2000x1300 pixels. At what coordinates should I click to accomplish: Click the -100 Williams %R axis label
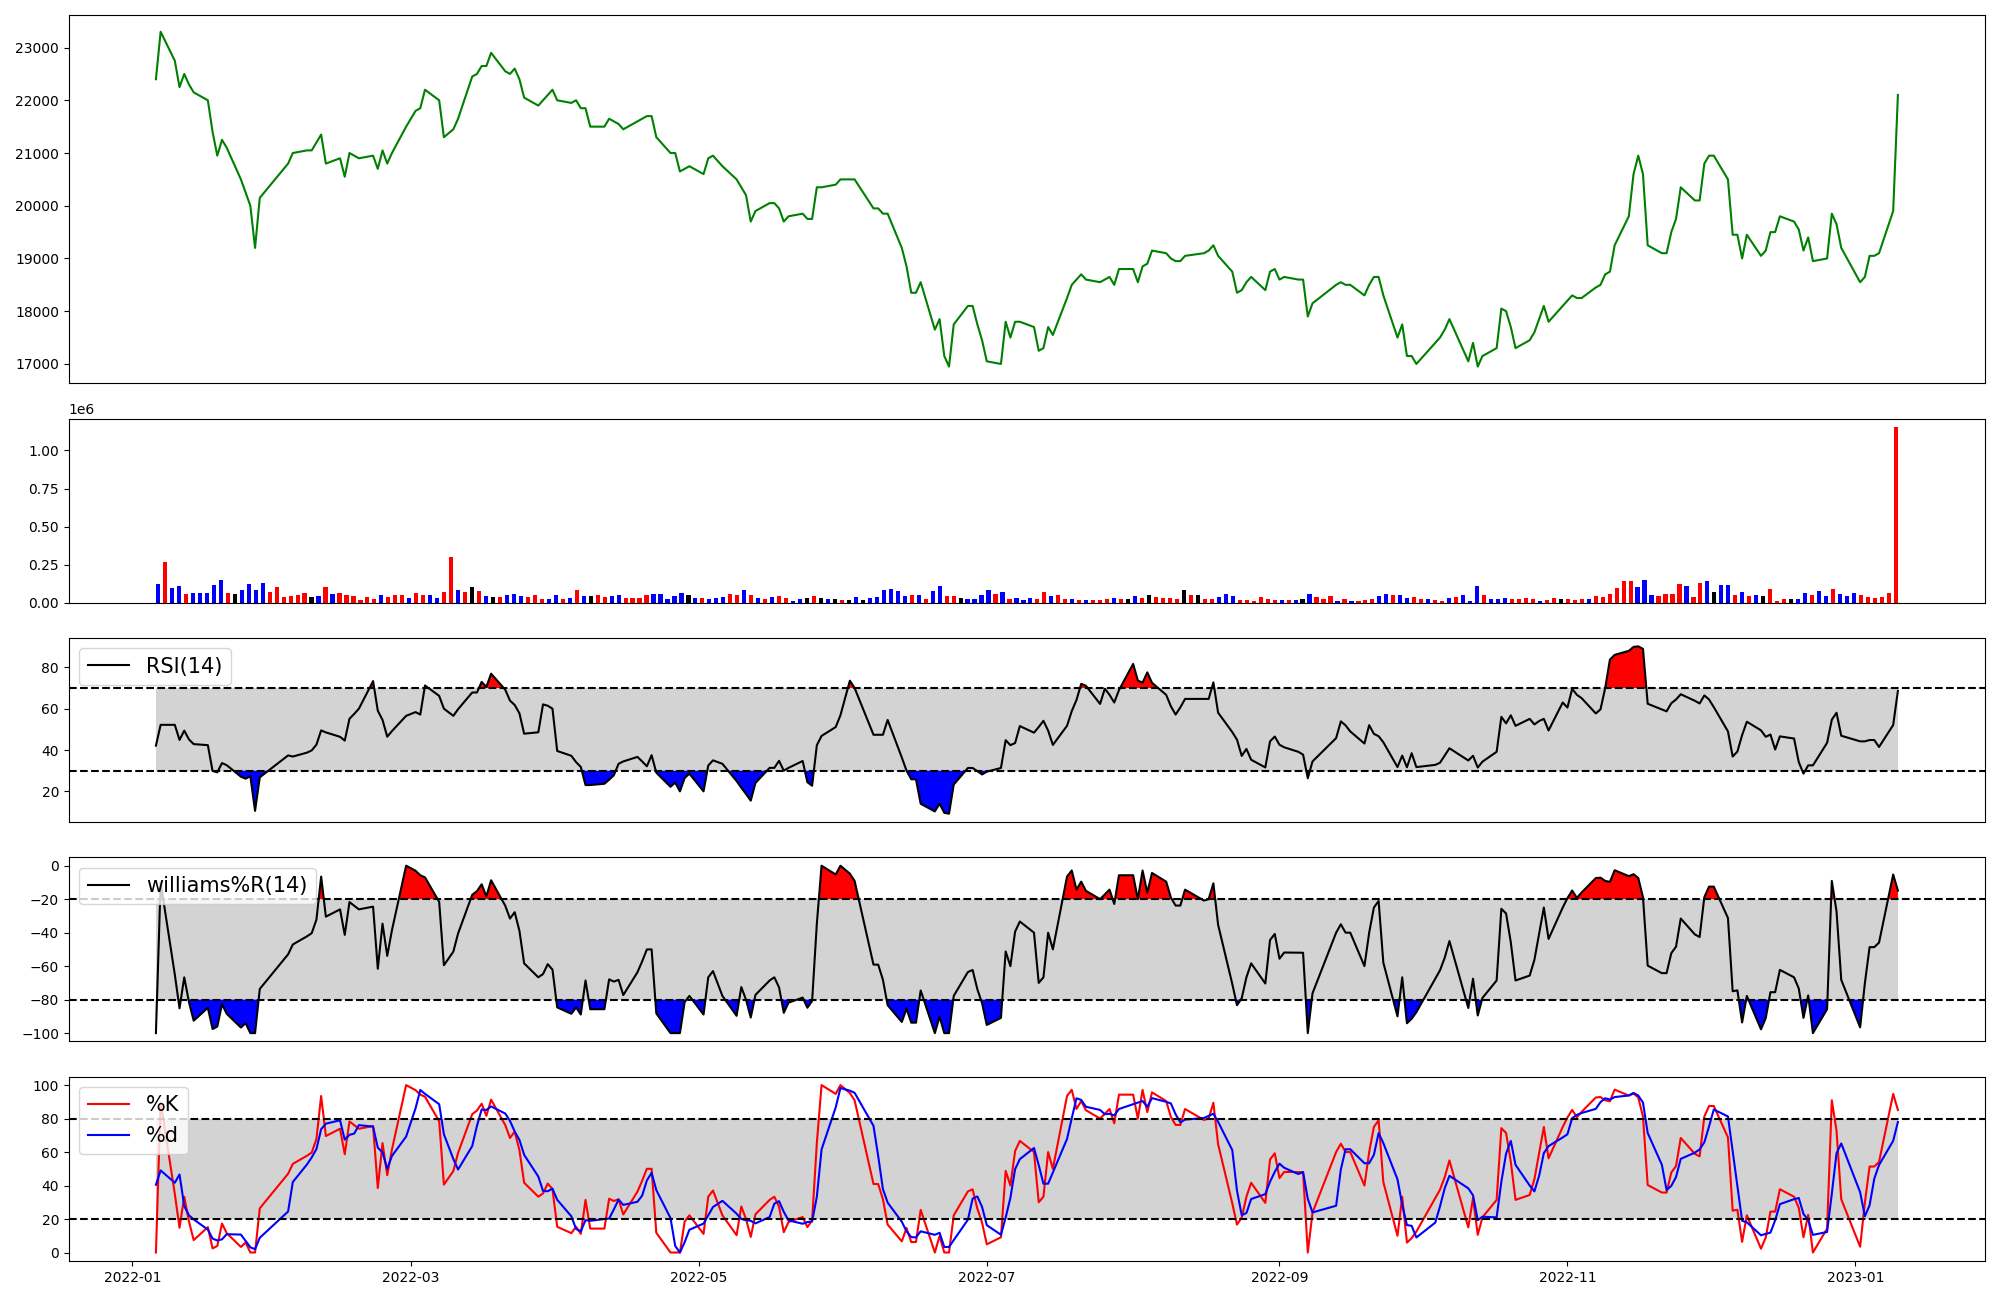(x=42, y=1034)
